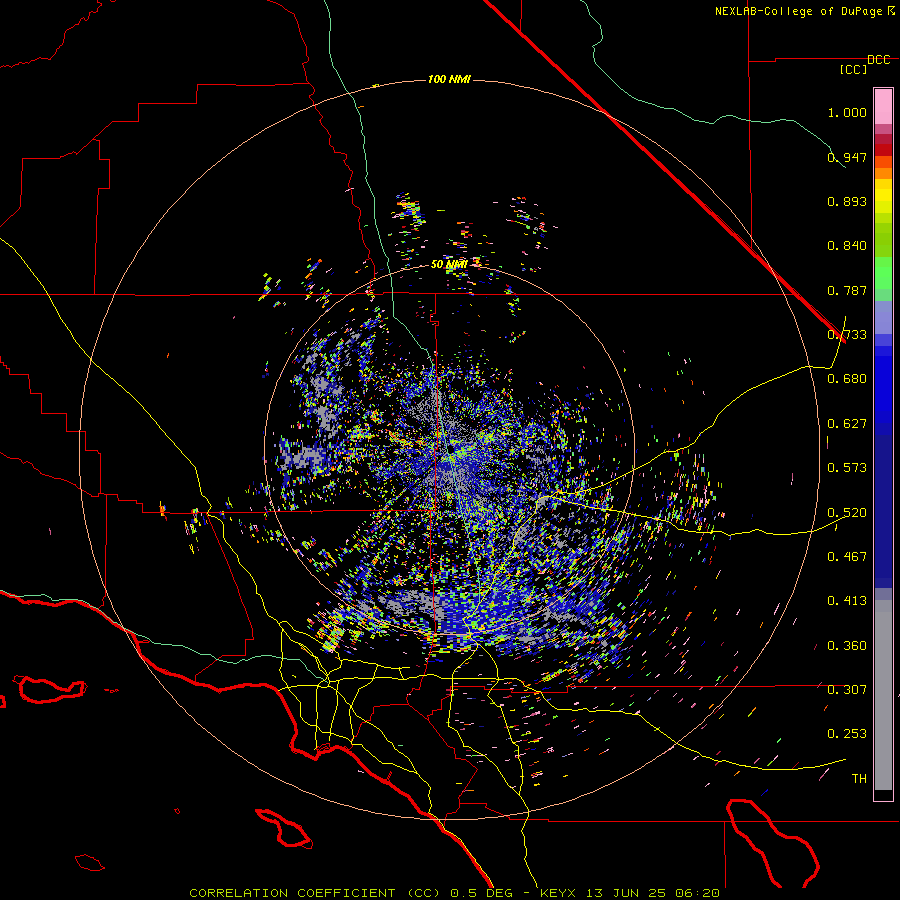Select the 0.893 scale label

click(x=847, y=201)
